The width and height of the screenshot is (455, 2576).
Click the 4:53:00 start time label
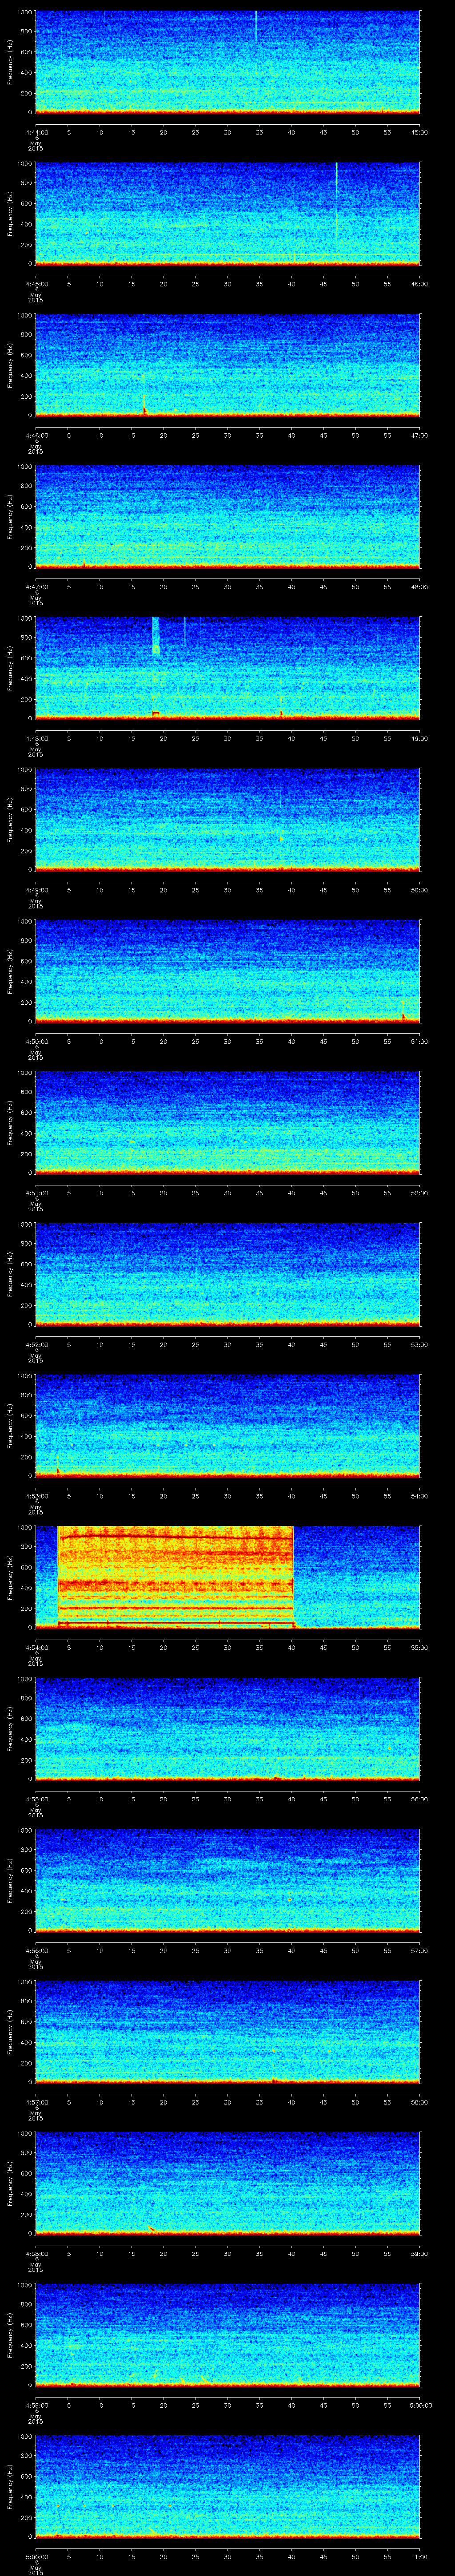pos(36,1496)
